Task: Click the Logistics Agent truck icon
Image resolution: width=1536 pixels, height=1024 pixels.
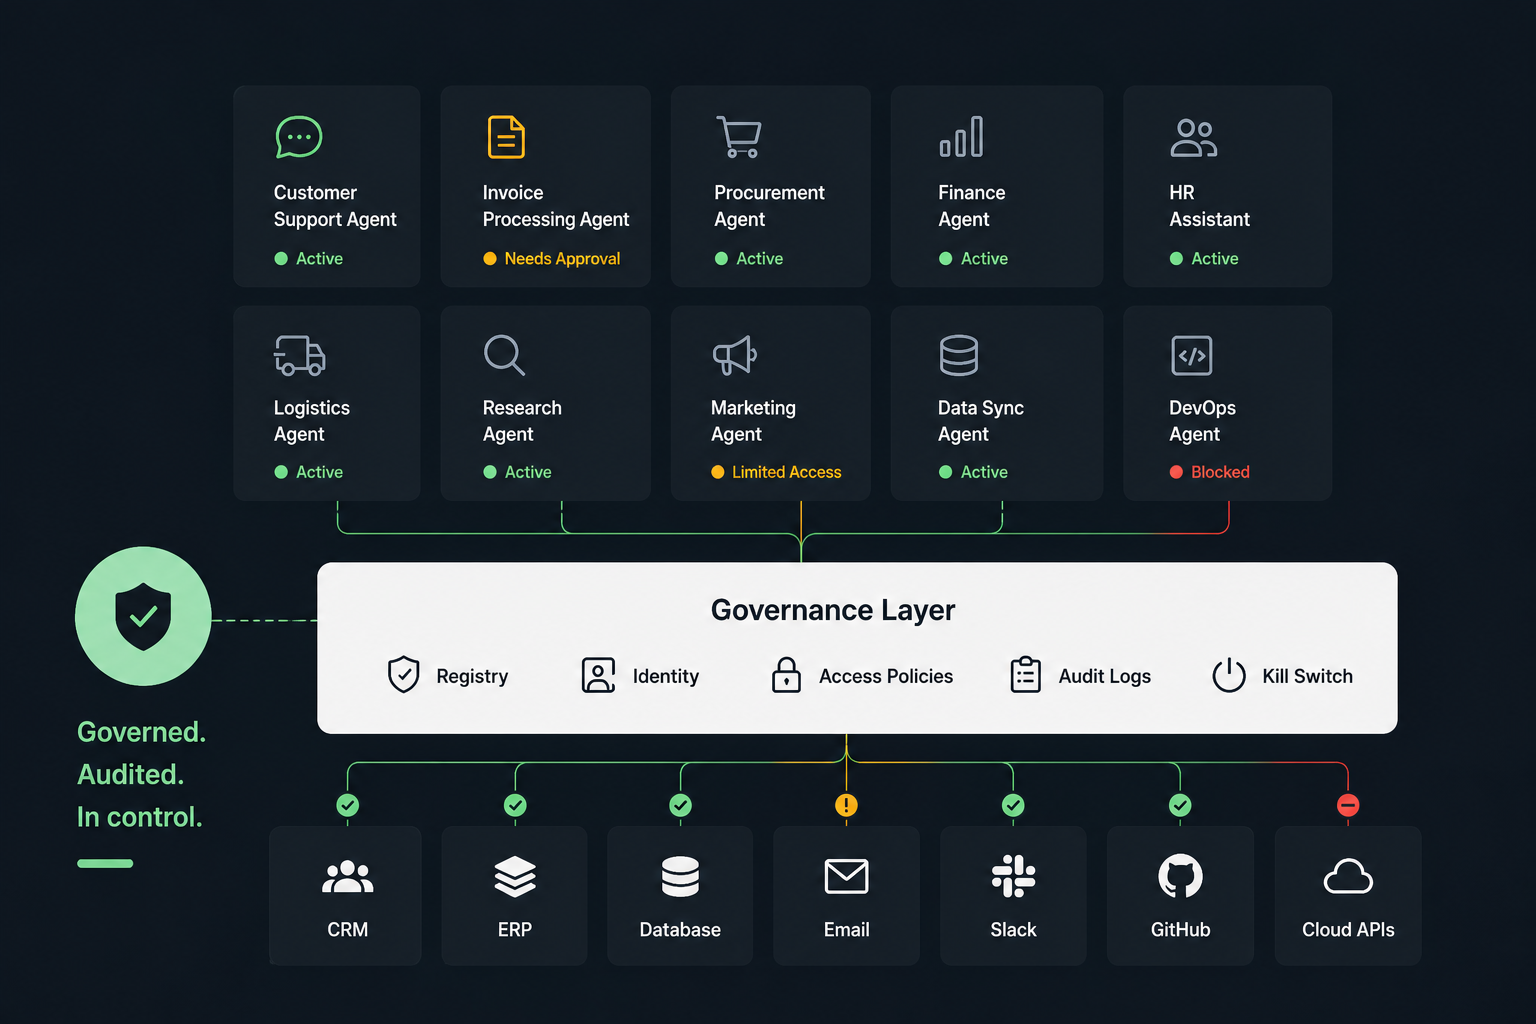Action: pos(300,355)
